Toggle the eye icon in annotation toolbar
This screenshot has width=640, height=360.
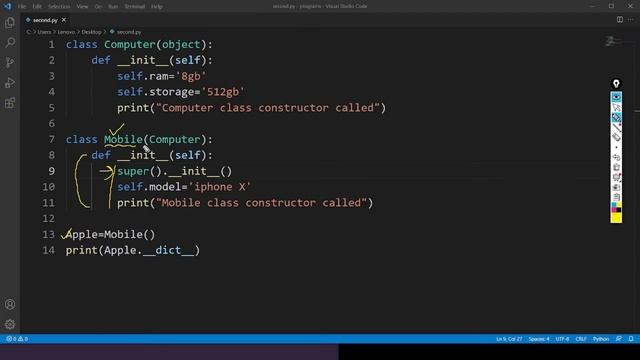coord(616,97)
